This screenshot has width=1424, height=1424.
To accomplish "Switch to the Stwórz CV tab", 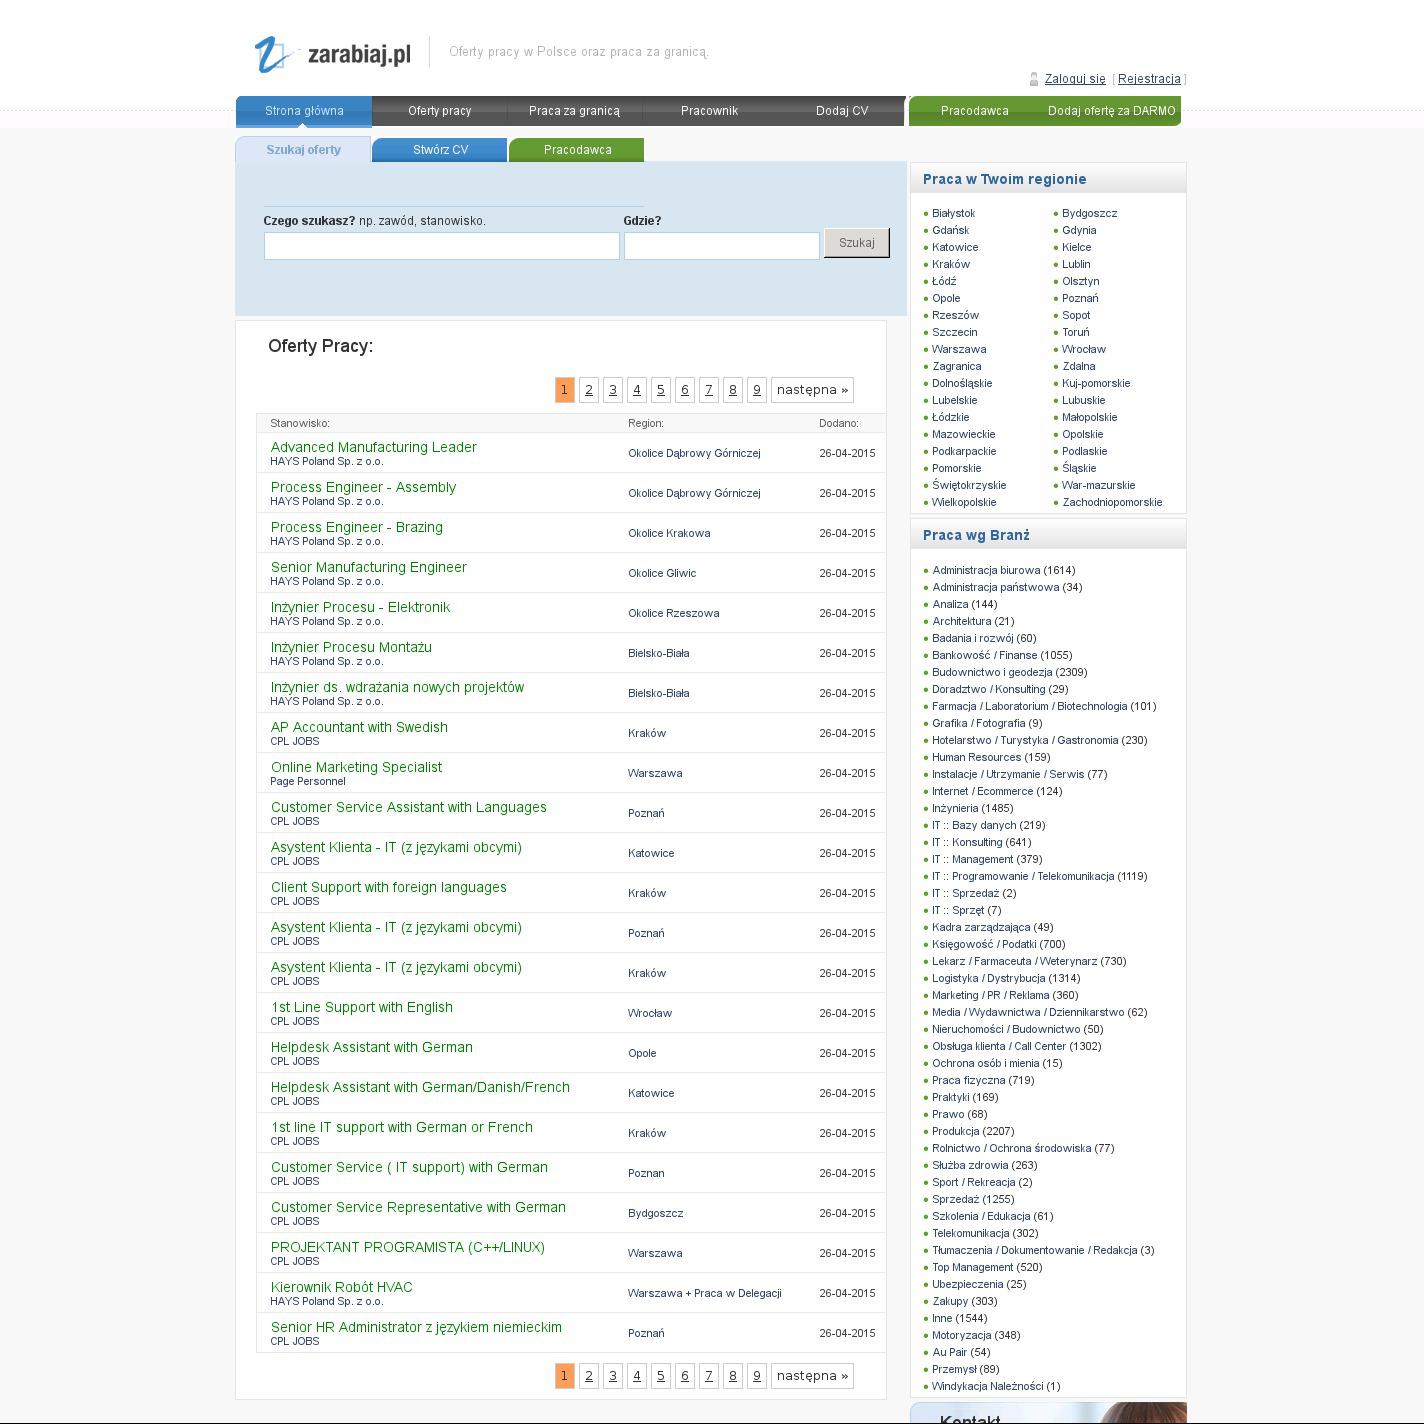I will (440, 150).
